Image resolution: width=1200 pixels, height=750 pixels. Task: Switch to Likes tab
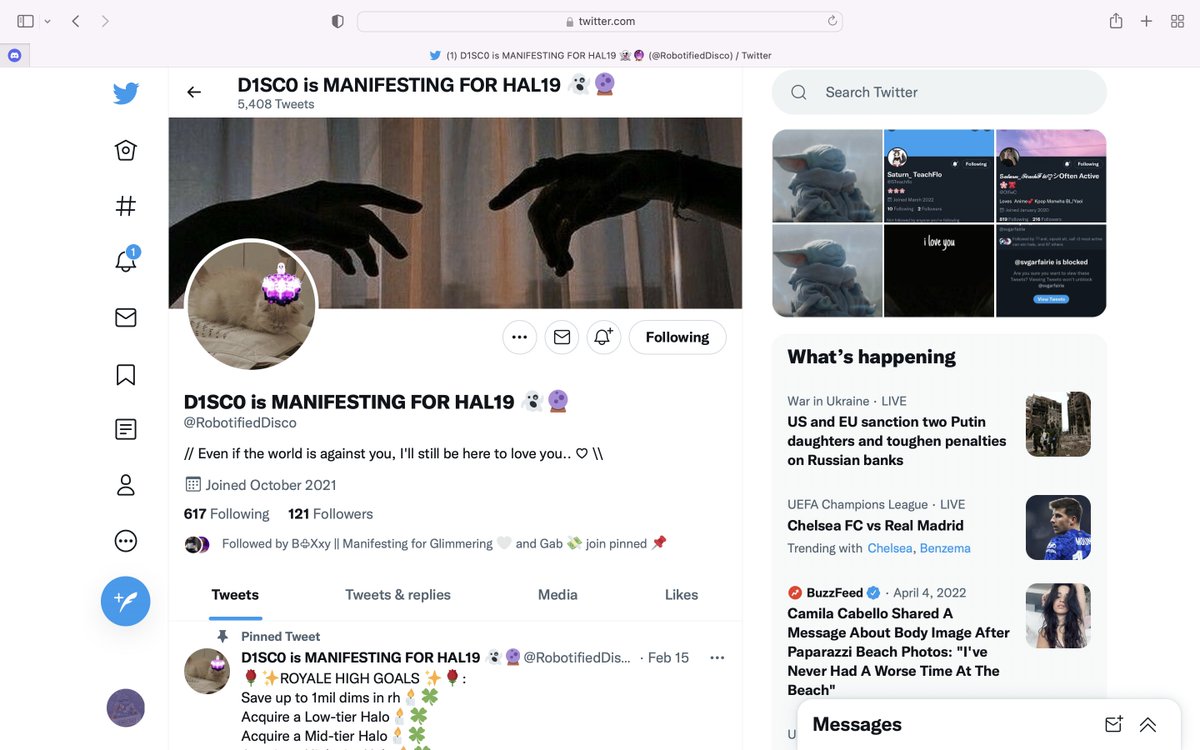click(x=681, y=595)
